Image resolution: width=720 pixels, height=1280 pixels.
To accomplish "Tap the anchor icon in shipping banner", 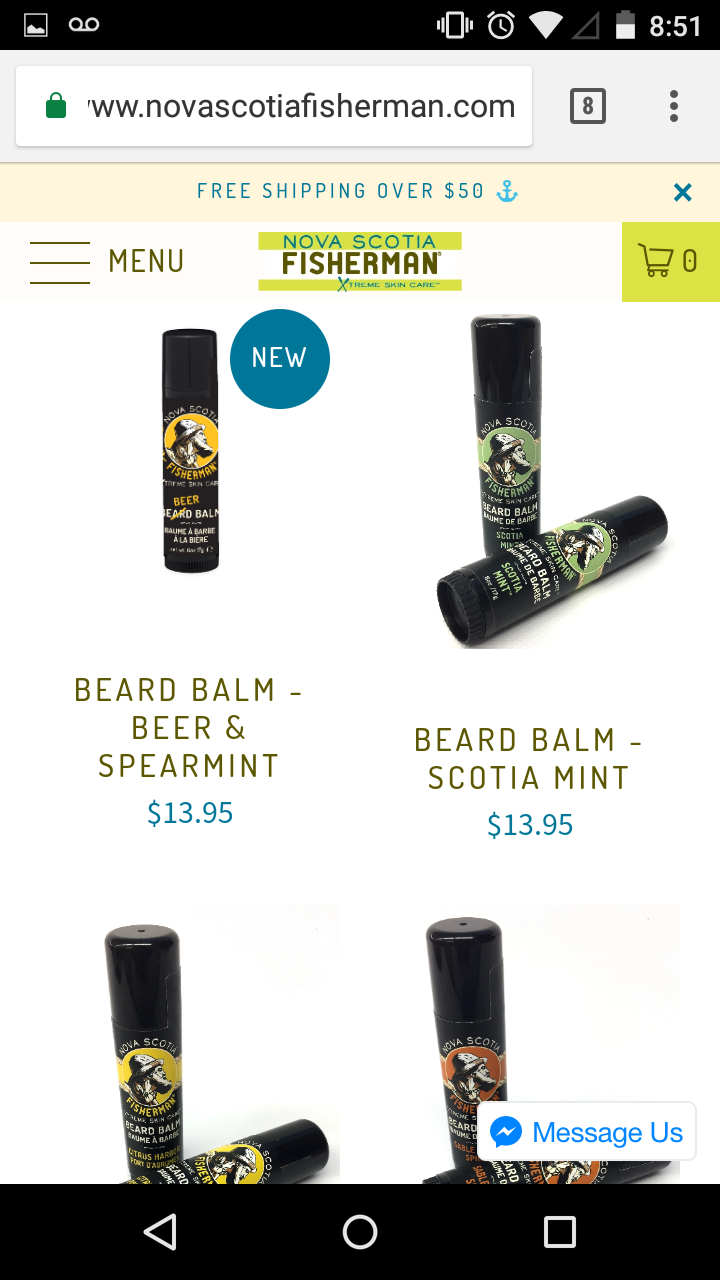I will 508,191.
